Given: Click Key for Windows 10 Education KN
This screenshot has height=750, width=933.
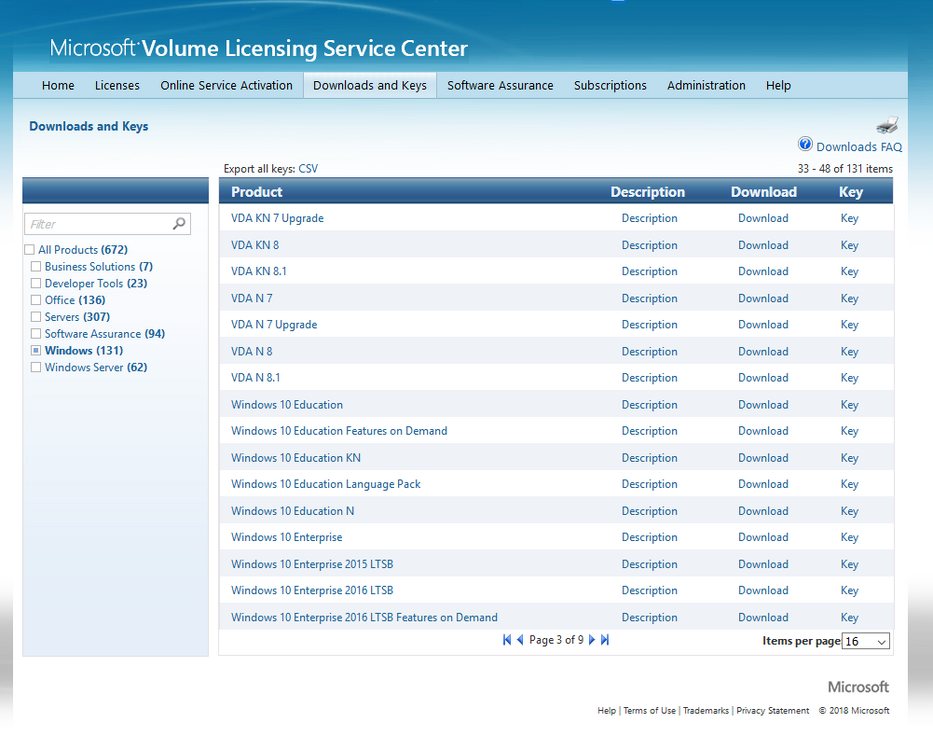Looking at the screenshot, I should pyautogui.click(x=849, y=458).
